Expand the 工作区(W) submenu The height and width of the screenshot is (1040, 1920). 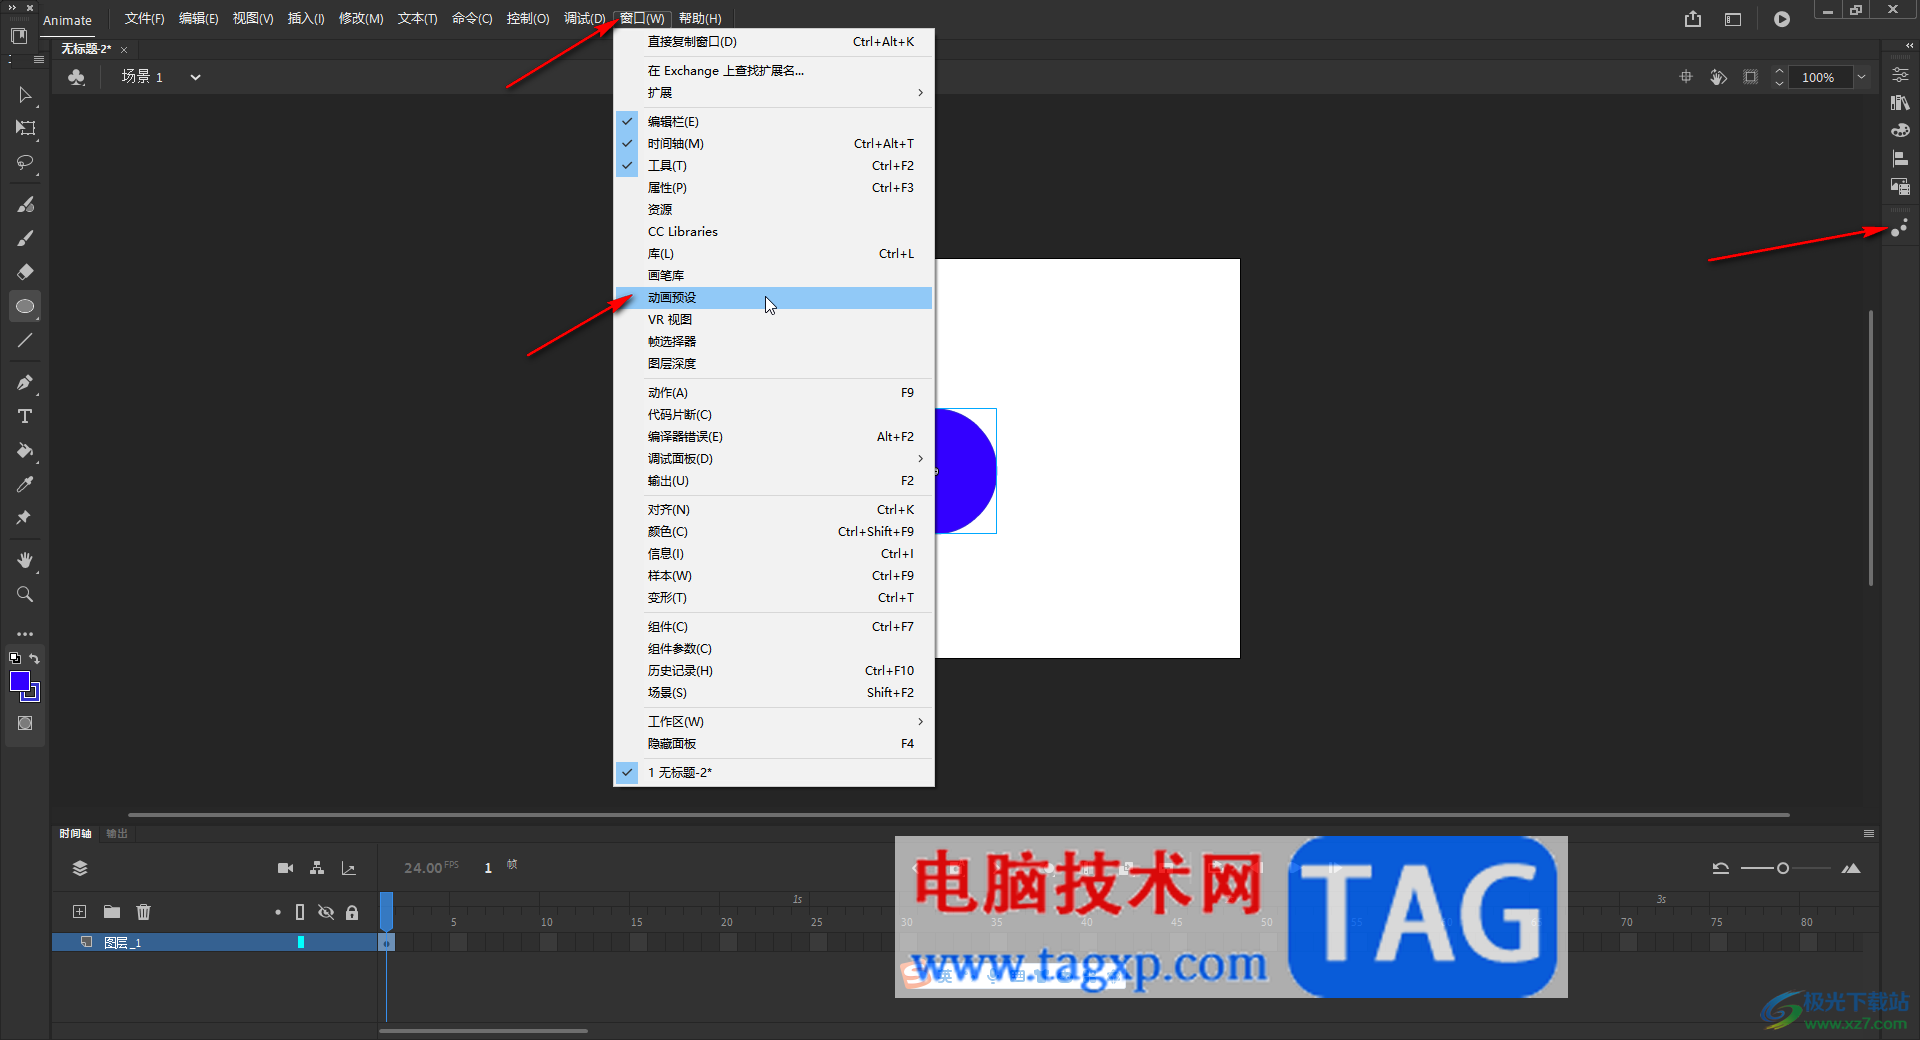pyautogui.click(x=774, y=722)
